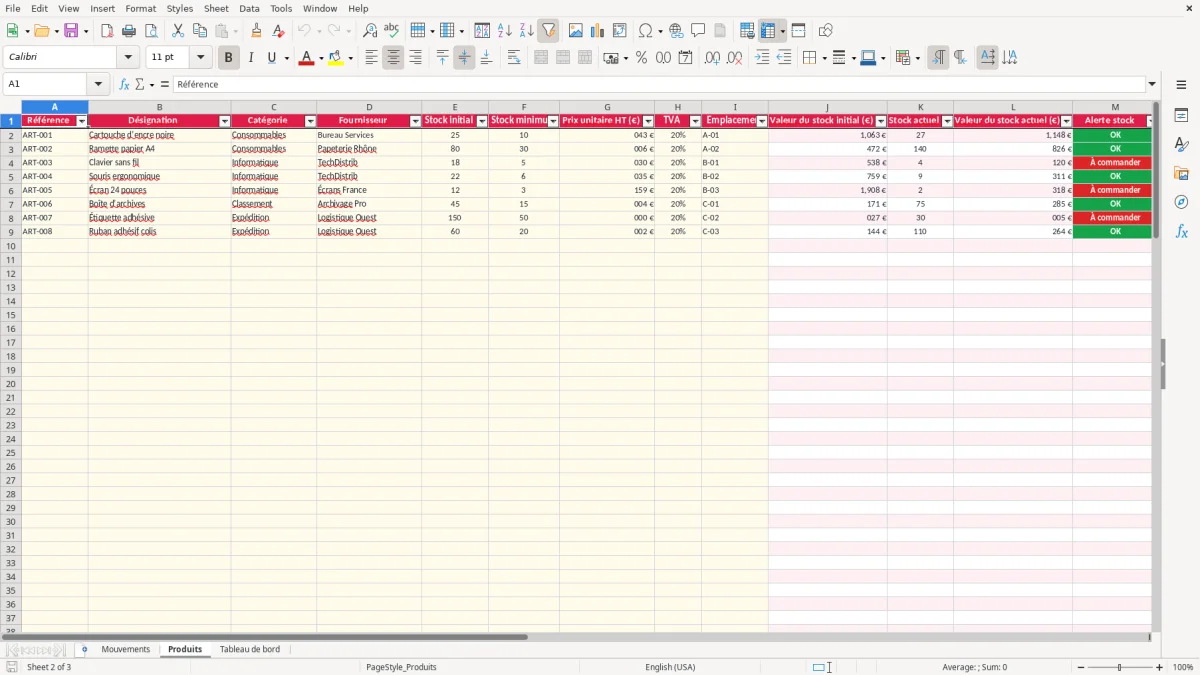Toggle Bold formatting button

point(228,58)
